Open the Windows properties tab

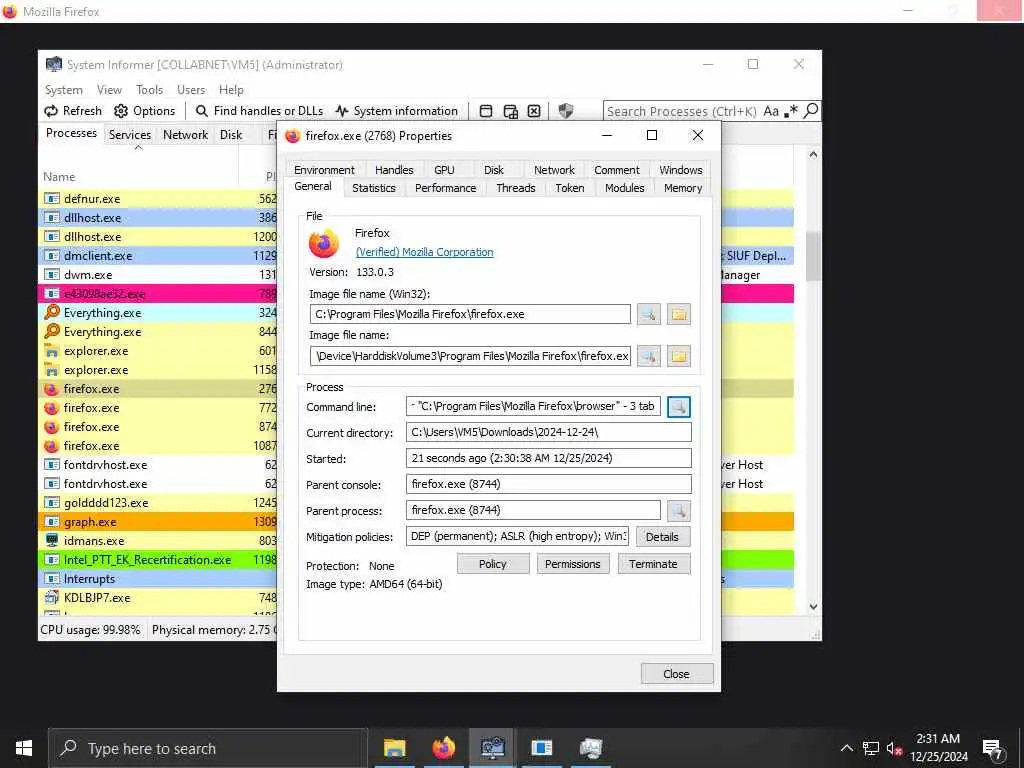click(x=680, y=170)
